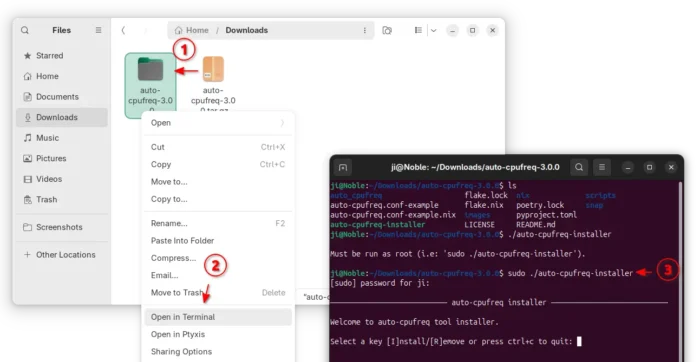Viewport: 700px width, 362px height.
Task: Click Home in the path bar
Action: 192,30
